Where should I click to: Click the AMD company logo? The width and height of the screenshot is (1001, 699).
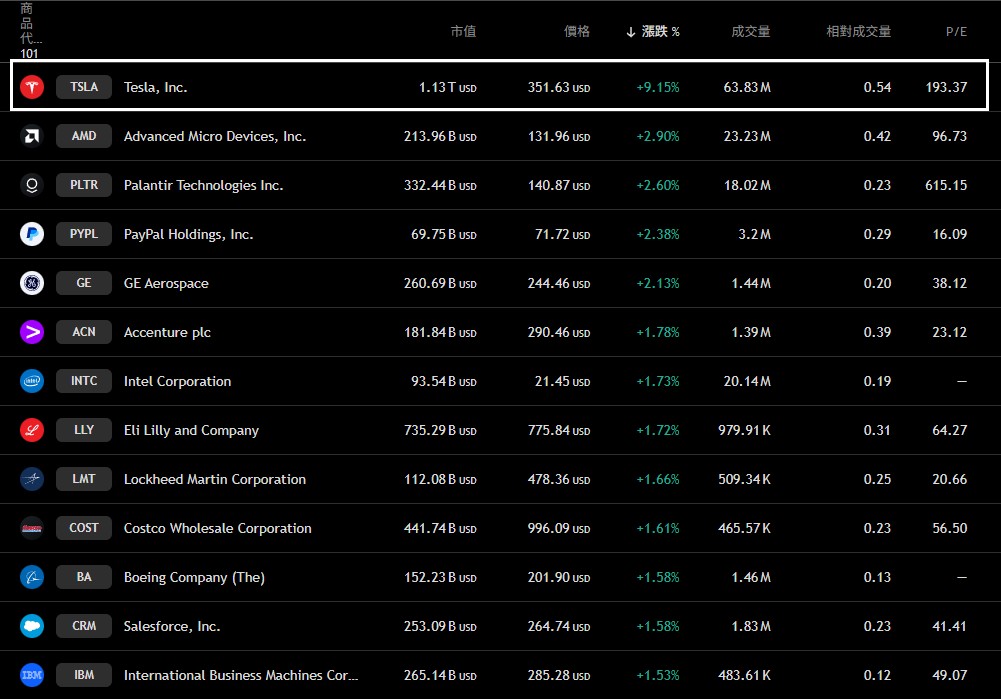point(32,136)
